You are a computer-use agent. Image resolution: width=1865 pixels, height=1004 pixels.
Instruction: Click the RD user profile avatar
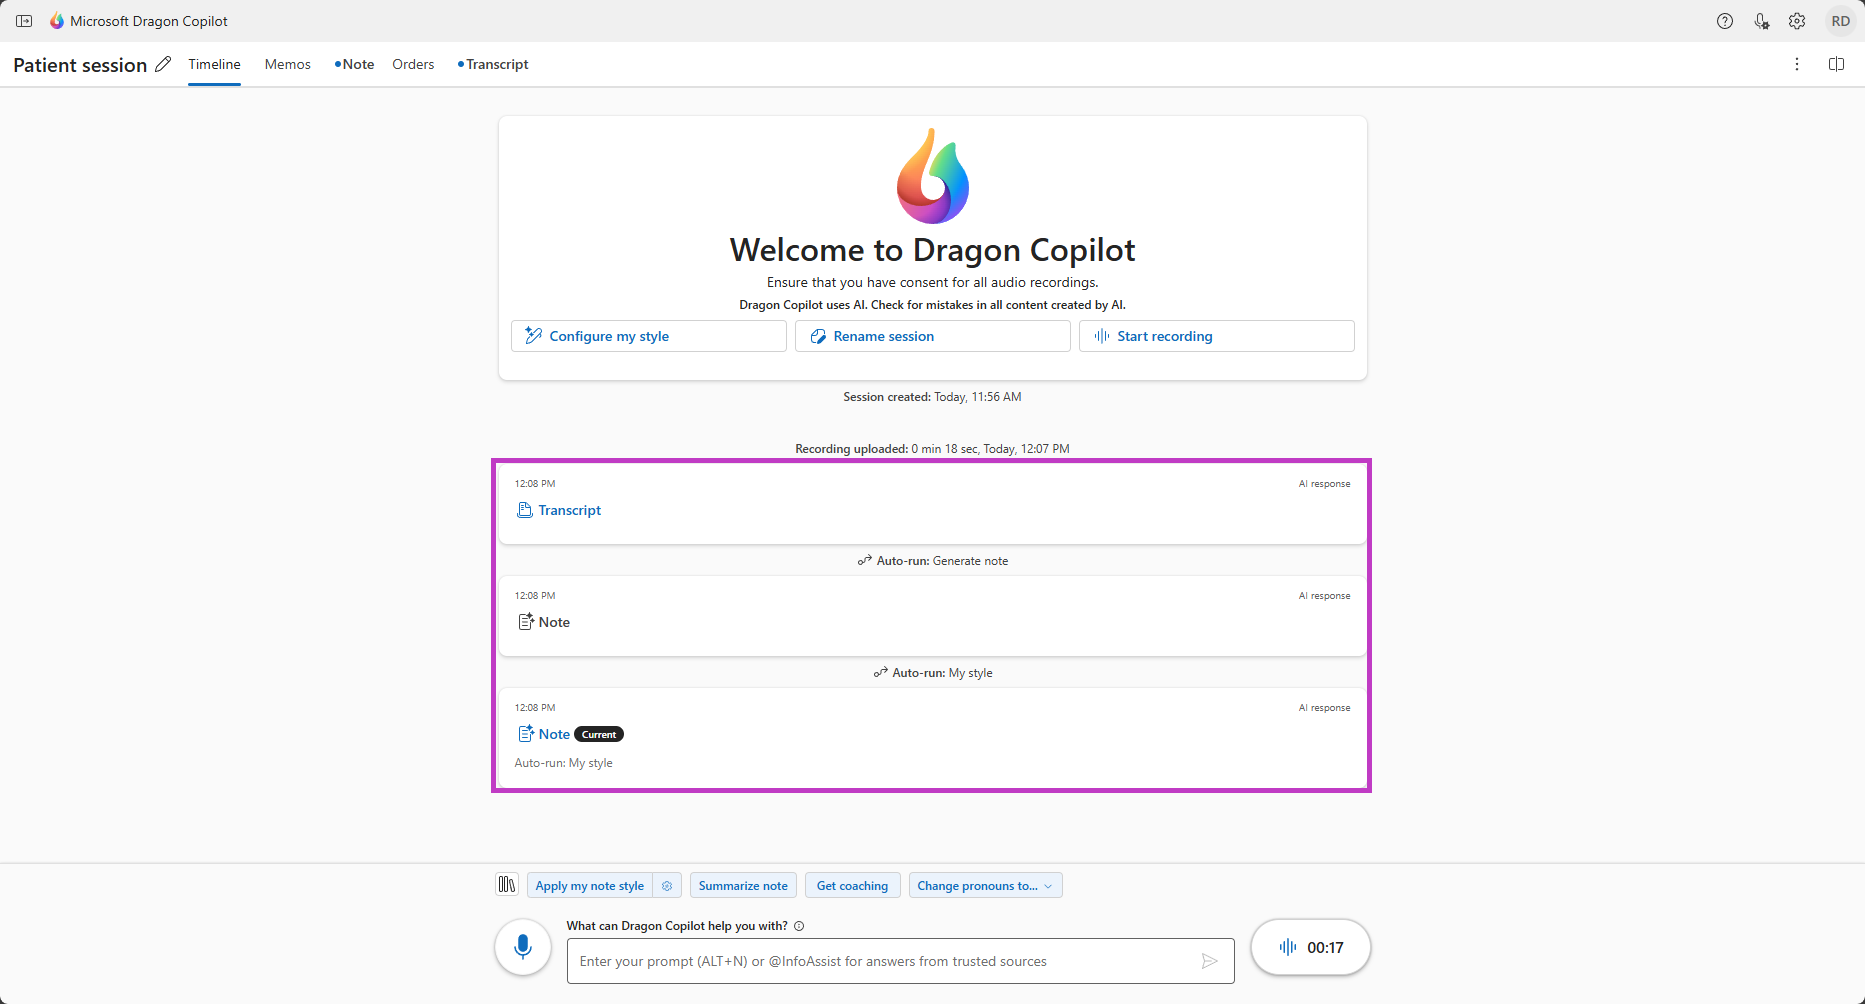[1840, 21]
